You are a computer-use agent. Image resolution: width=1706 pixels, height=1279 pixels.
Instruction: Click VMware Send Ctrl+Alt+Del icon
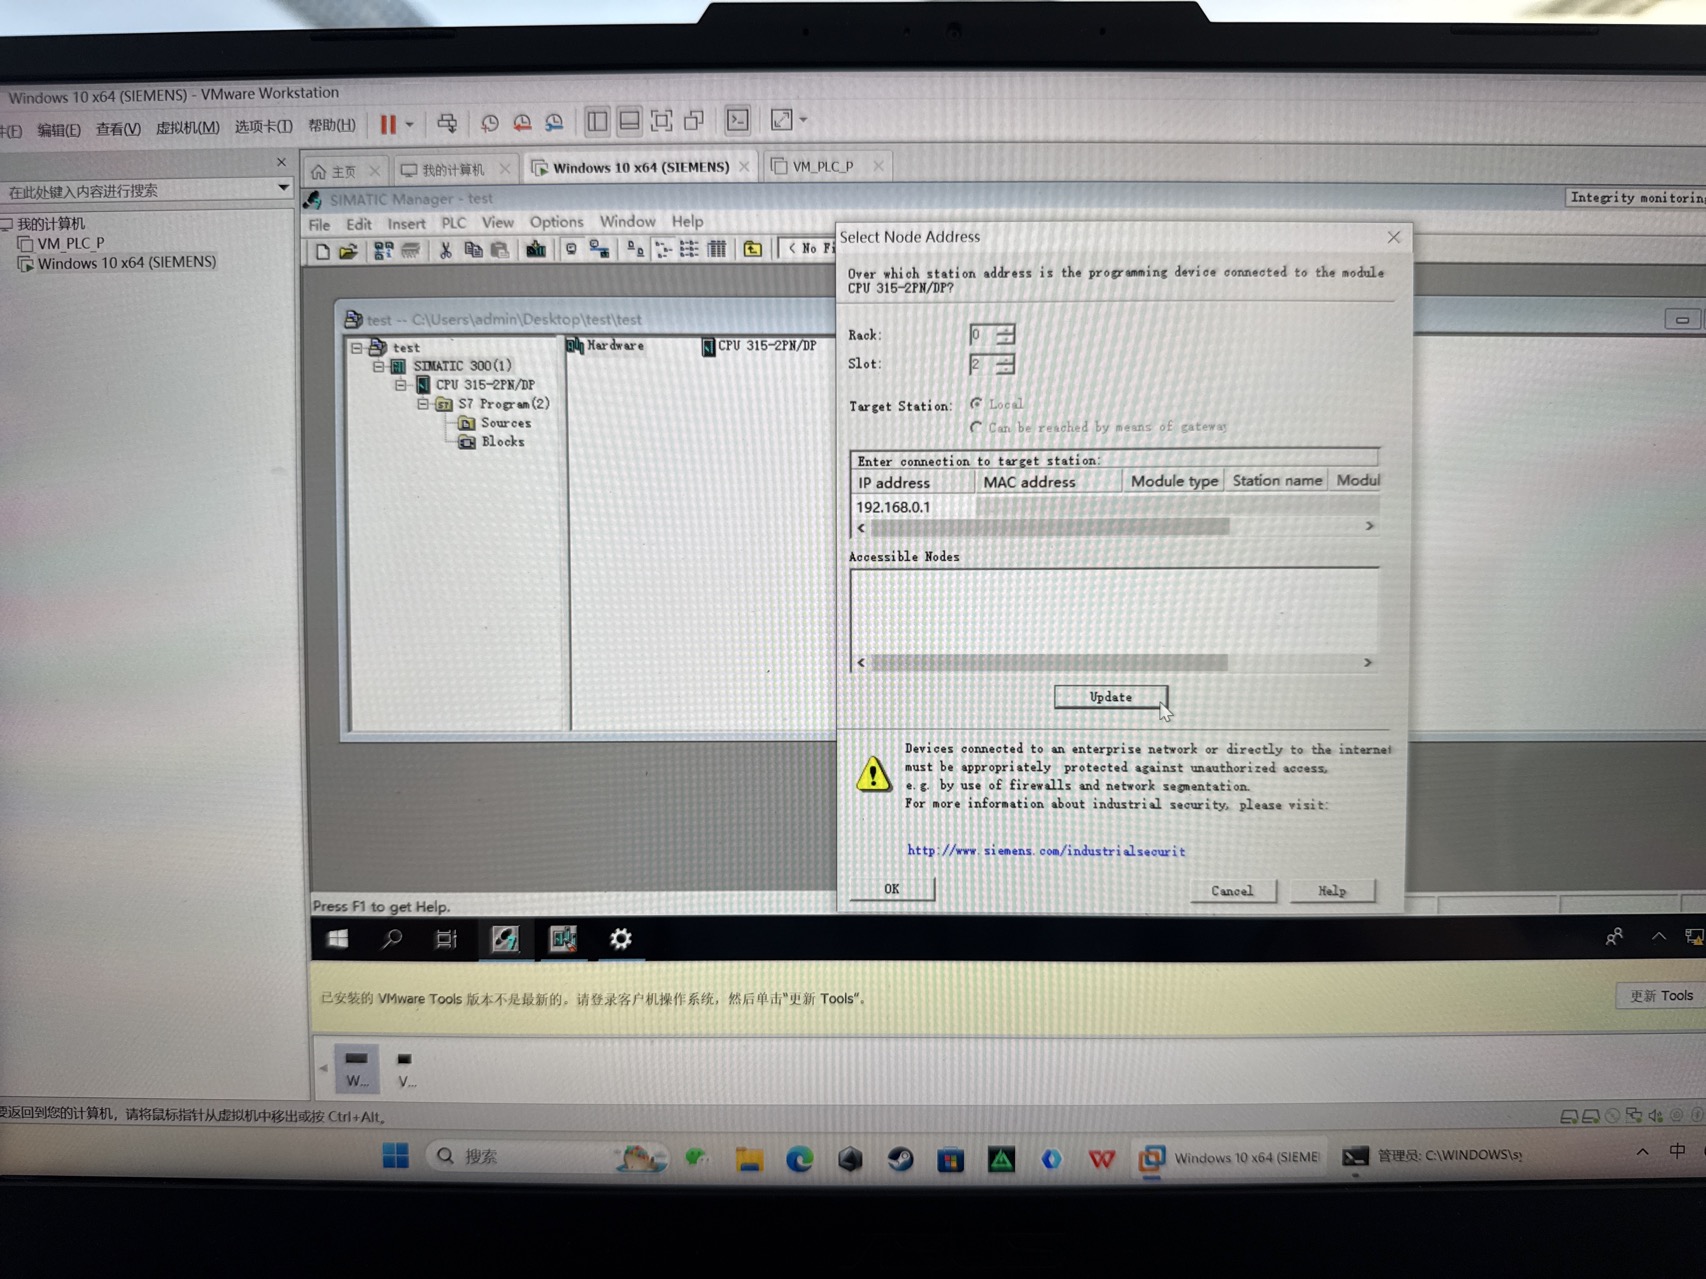[447, 123]
